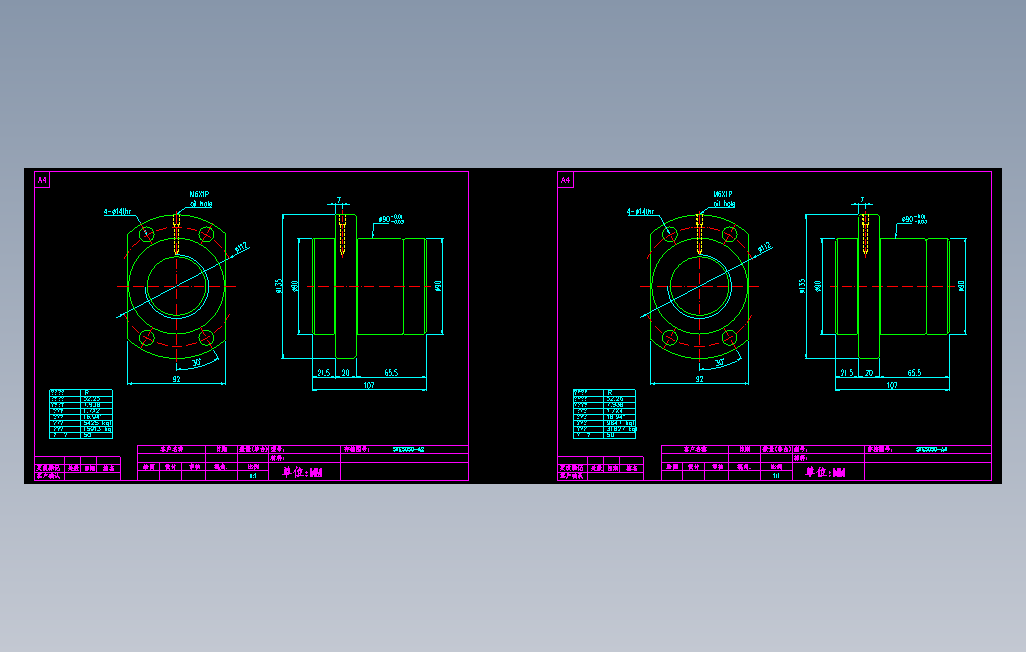Click the 21.5 dimension in right drawing
Viewport: 1026px width, 652px height.
847,372
